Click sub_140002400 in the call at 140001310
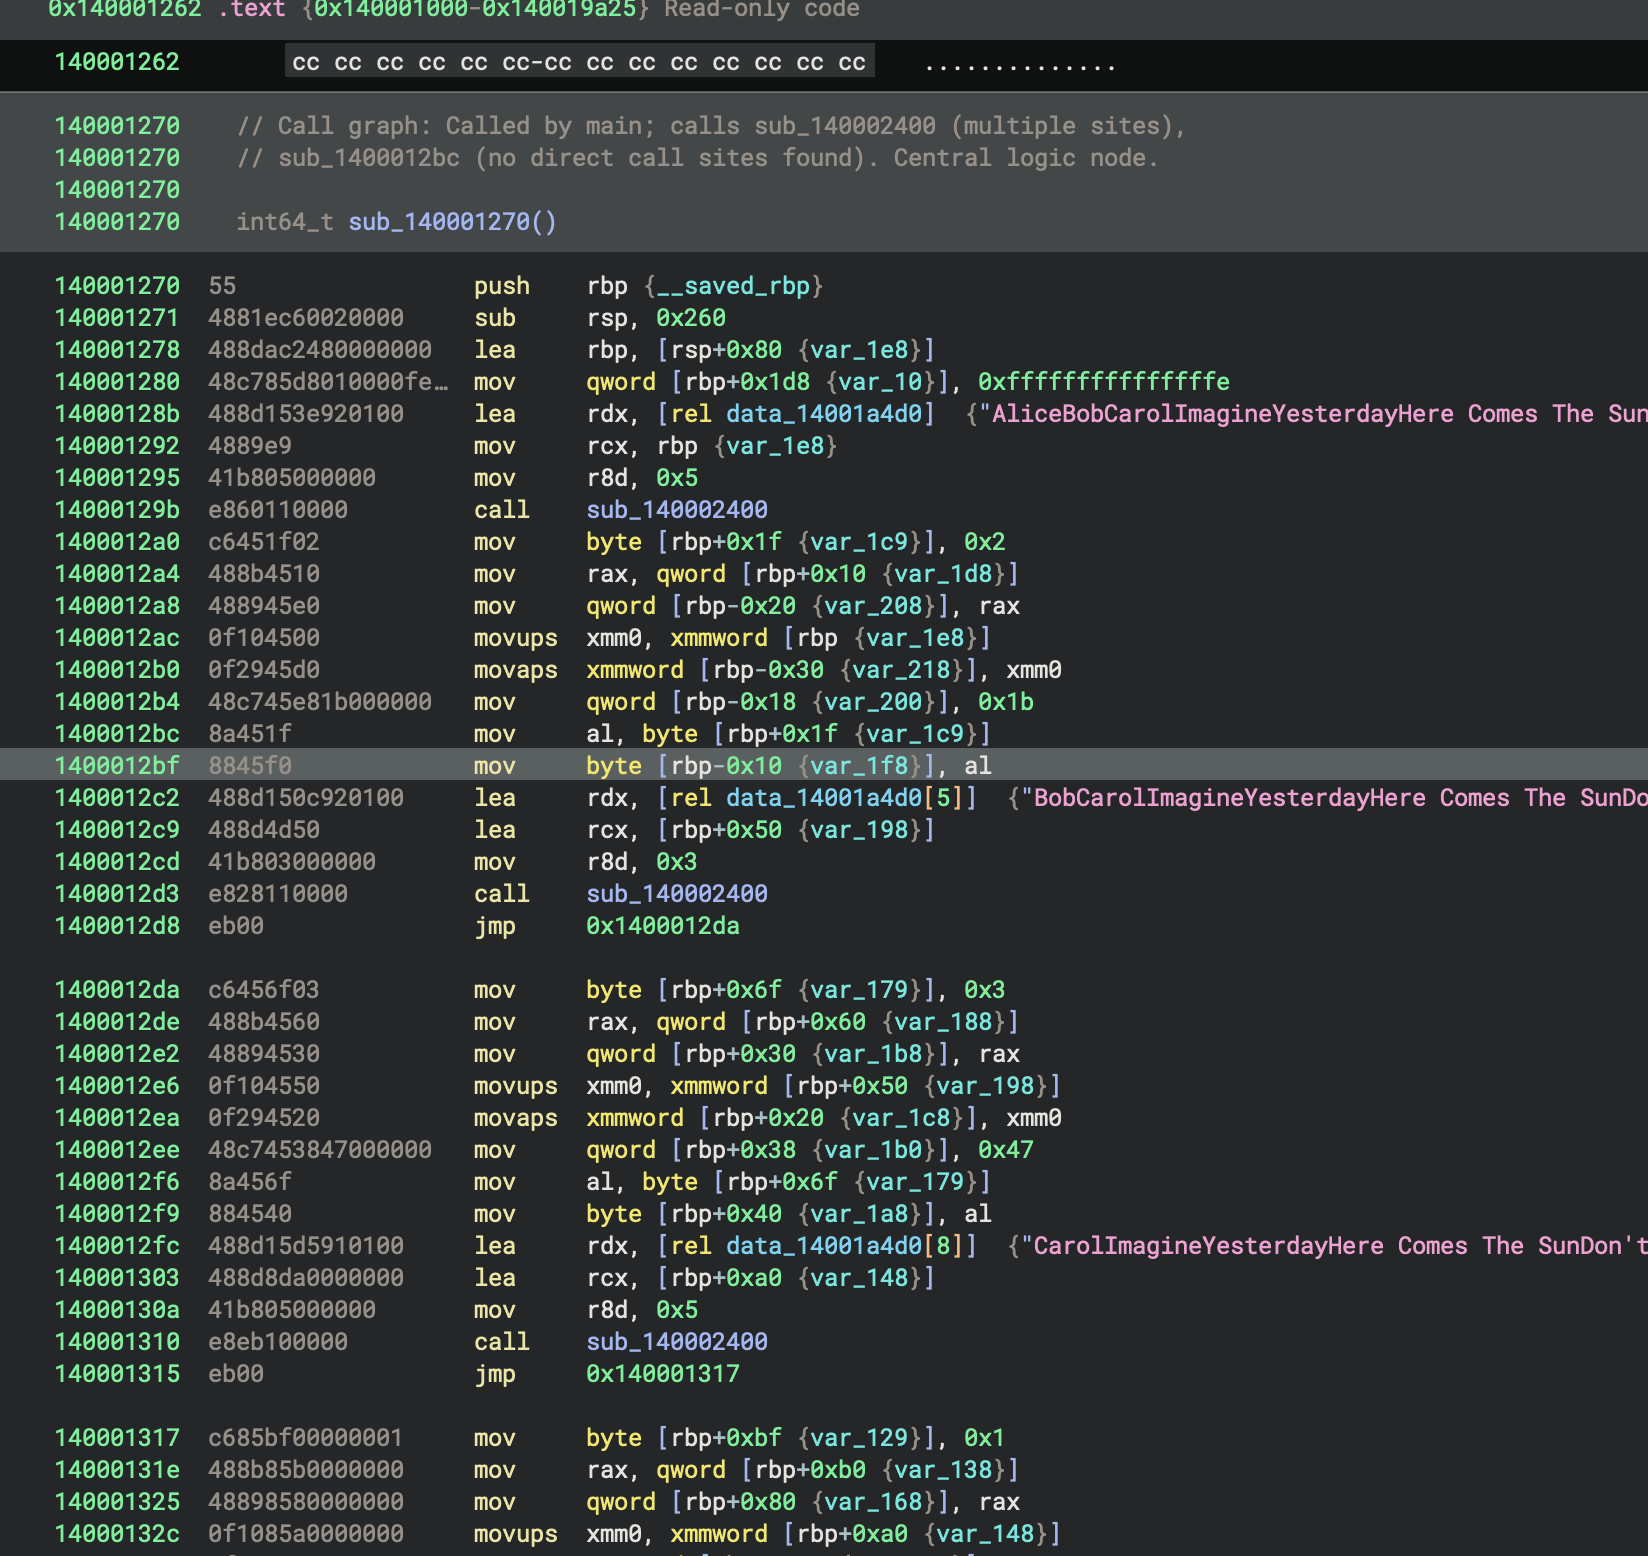Screen dimensions: 1648x1556 click(676, 1342)
